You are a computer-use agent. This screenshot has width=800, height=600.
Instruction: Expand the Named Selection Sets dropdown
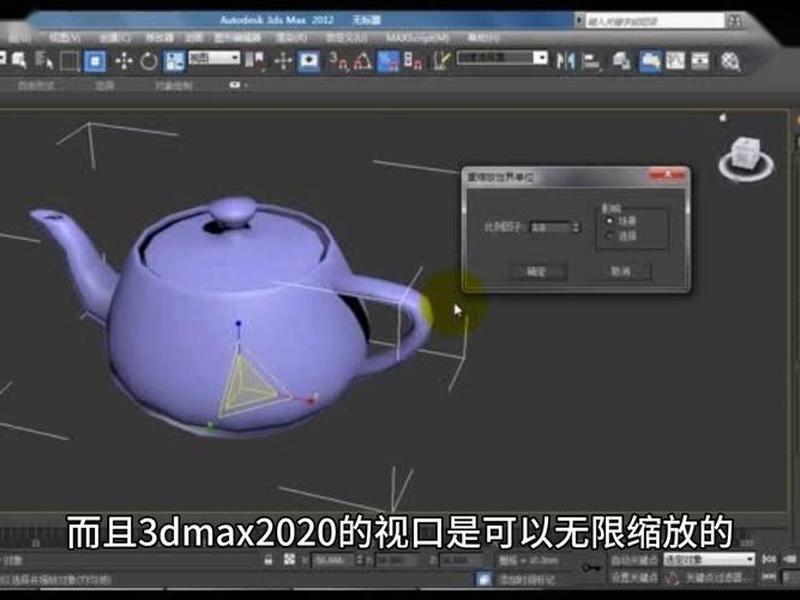coord(540,58)
